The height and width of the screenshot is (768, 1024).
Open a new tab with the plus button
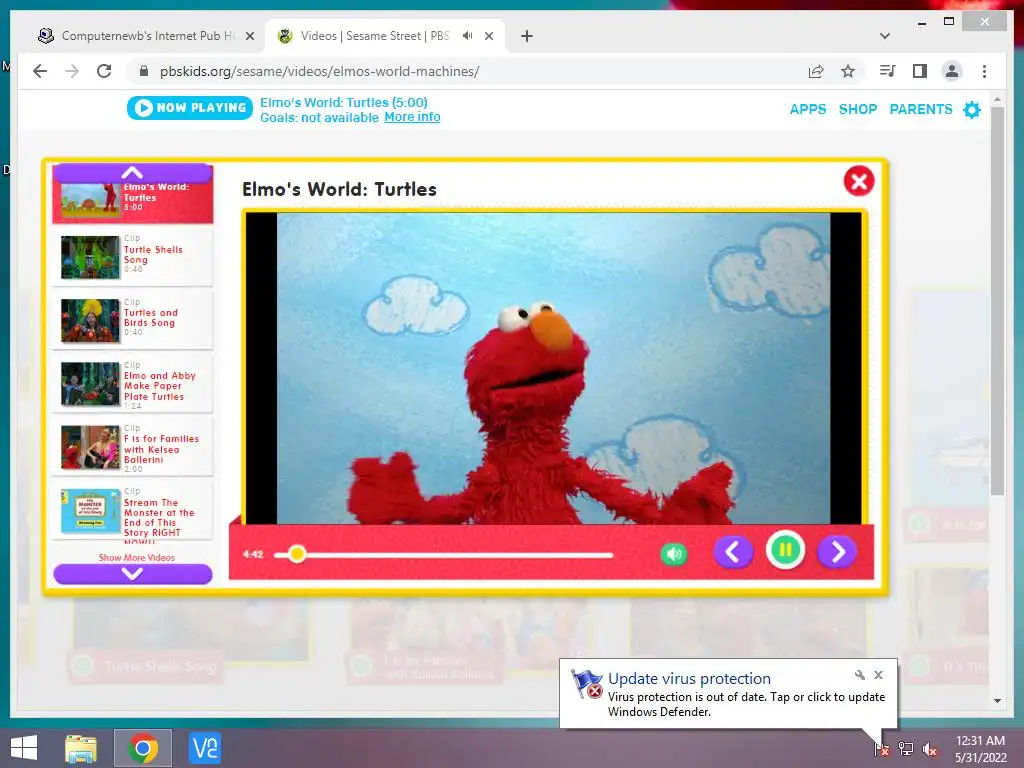[527, 36]
